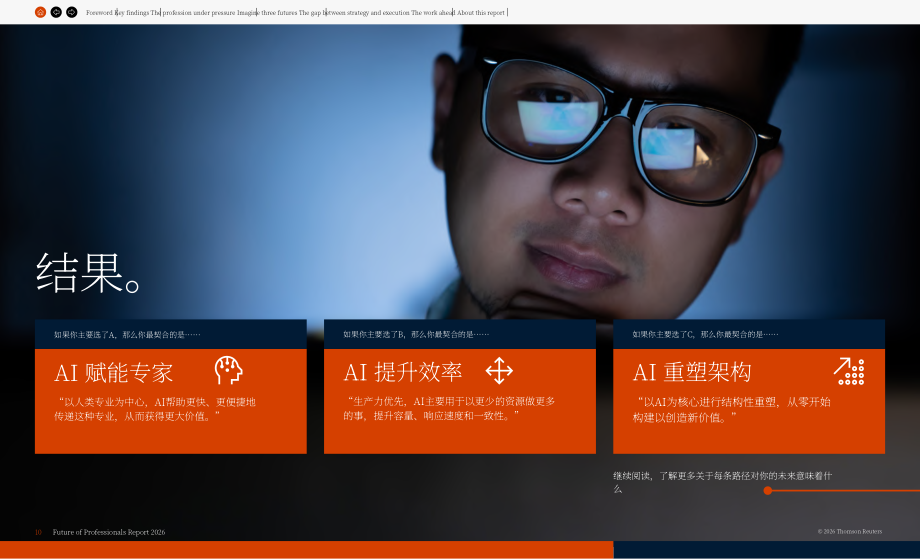This screenshot has width=920, height=559.
Task: Click the © 2026 Thomson Reuters text
Action: [850, 531]
